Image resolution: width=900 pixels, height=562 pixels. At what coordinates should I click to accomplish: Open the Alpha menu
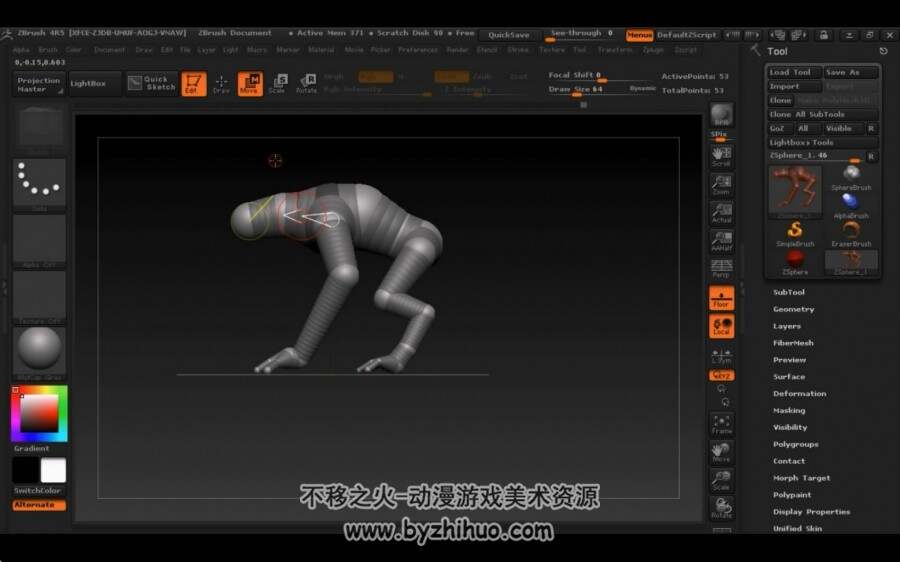tap(21, 50)
